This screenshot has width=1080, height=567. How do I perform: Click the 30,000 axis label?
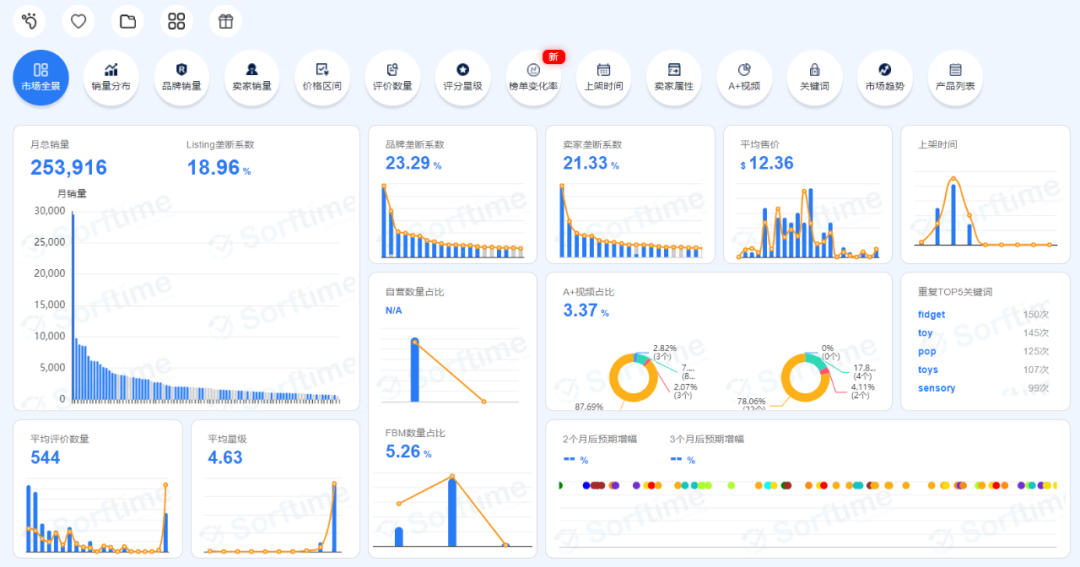click(x=50, y=211)
